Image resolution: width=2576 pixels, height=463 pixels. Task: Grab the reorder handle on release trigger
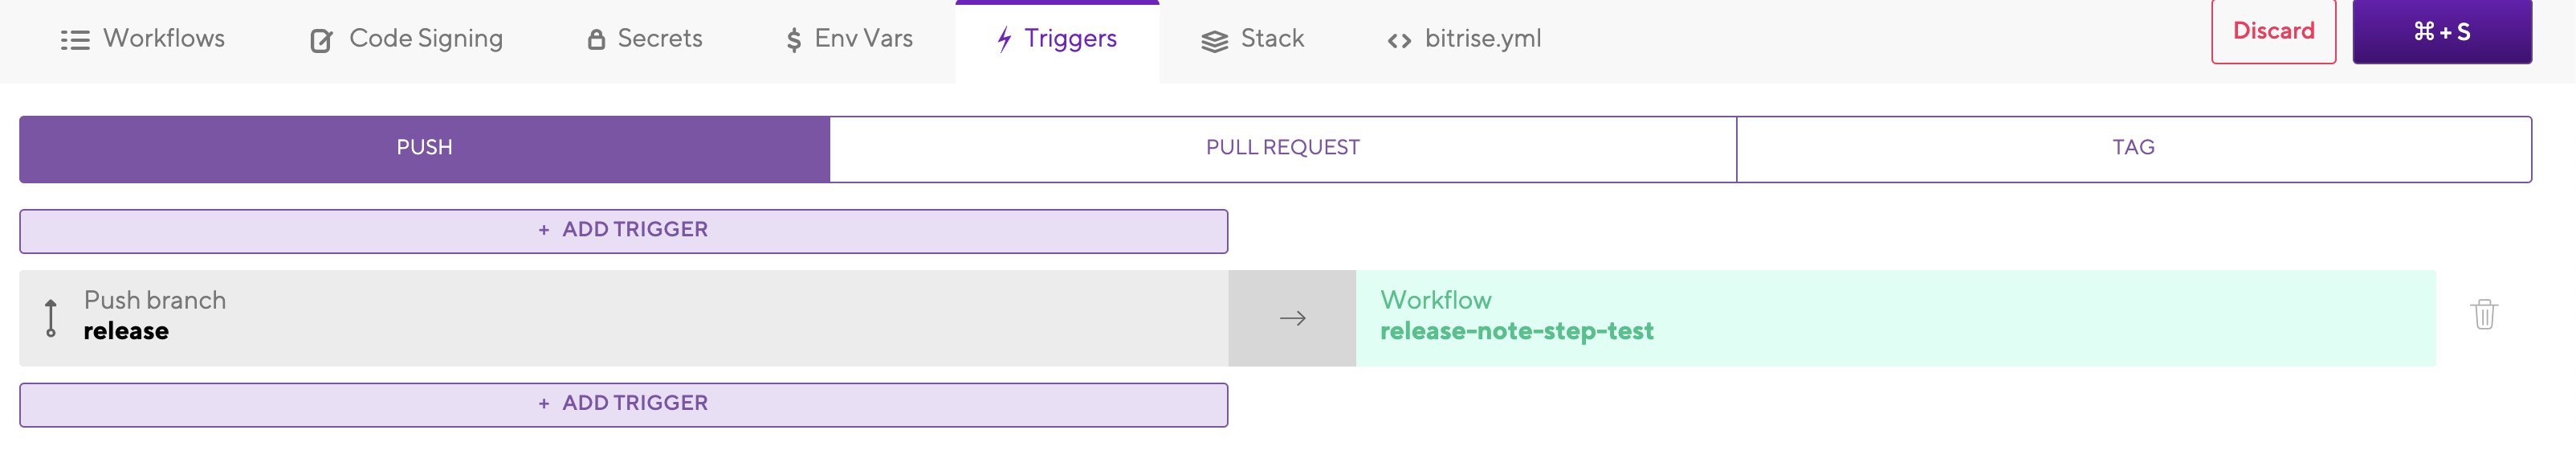tap(51, 318)
